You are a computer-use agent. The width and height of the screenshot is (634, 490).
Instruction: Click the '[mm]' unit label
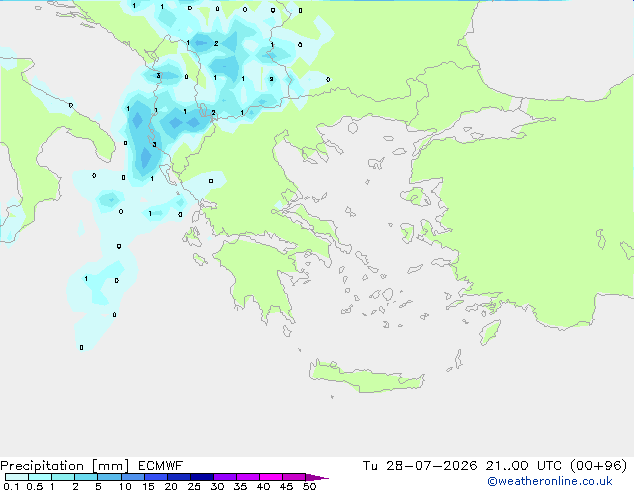(111, 466)
